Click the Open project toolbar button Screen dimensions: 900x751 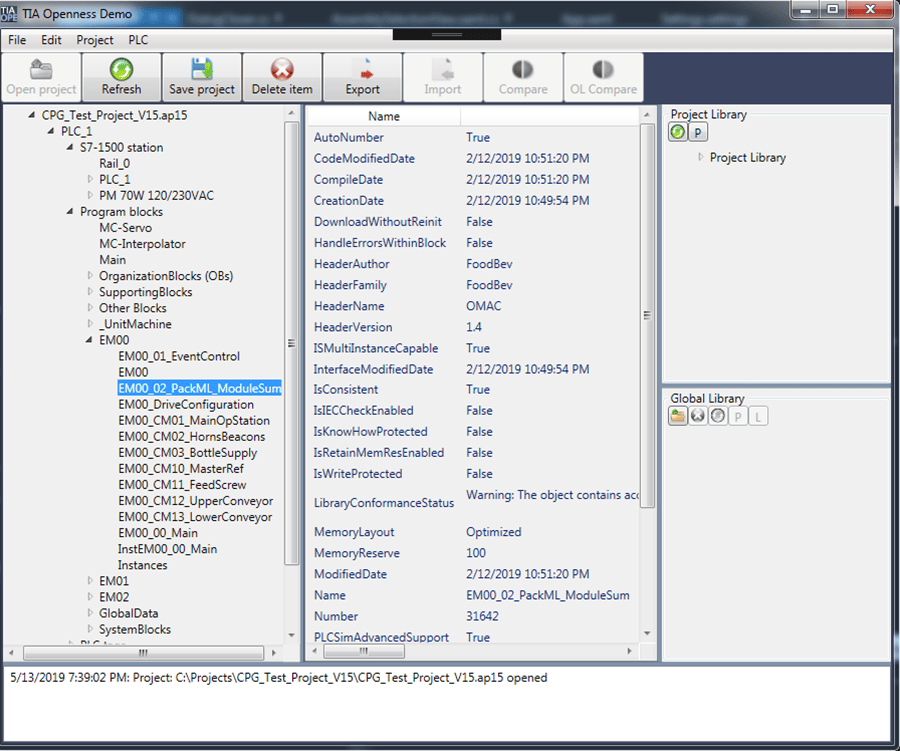[41, 78]
